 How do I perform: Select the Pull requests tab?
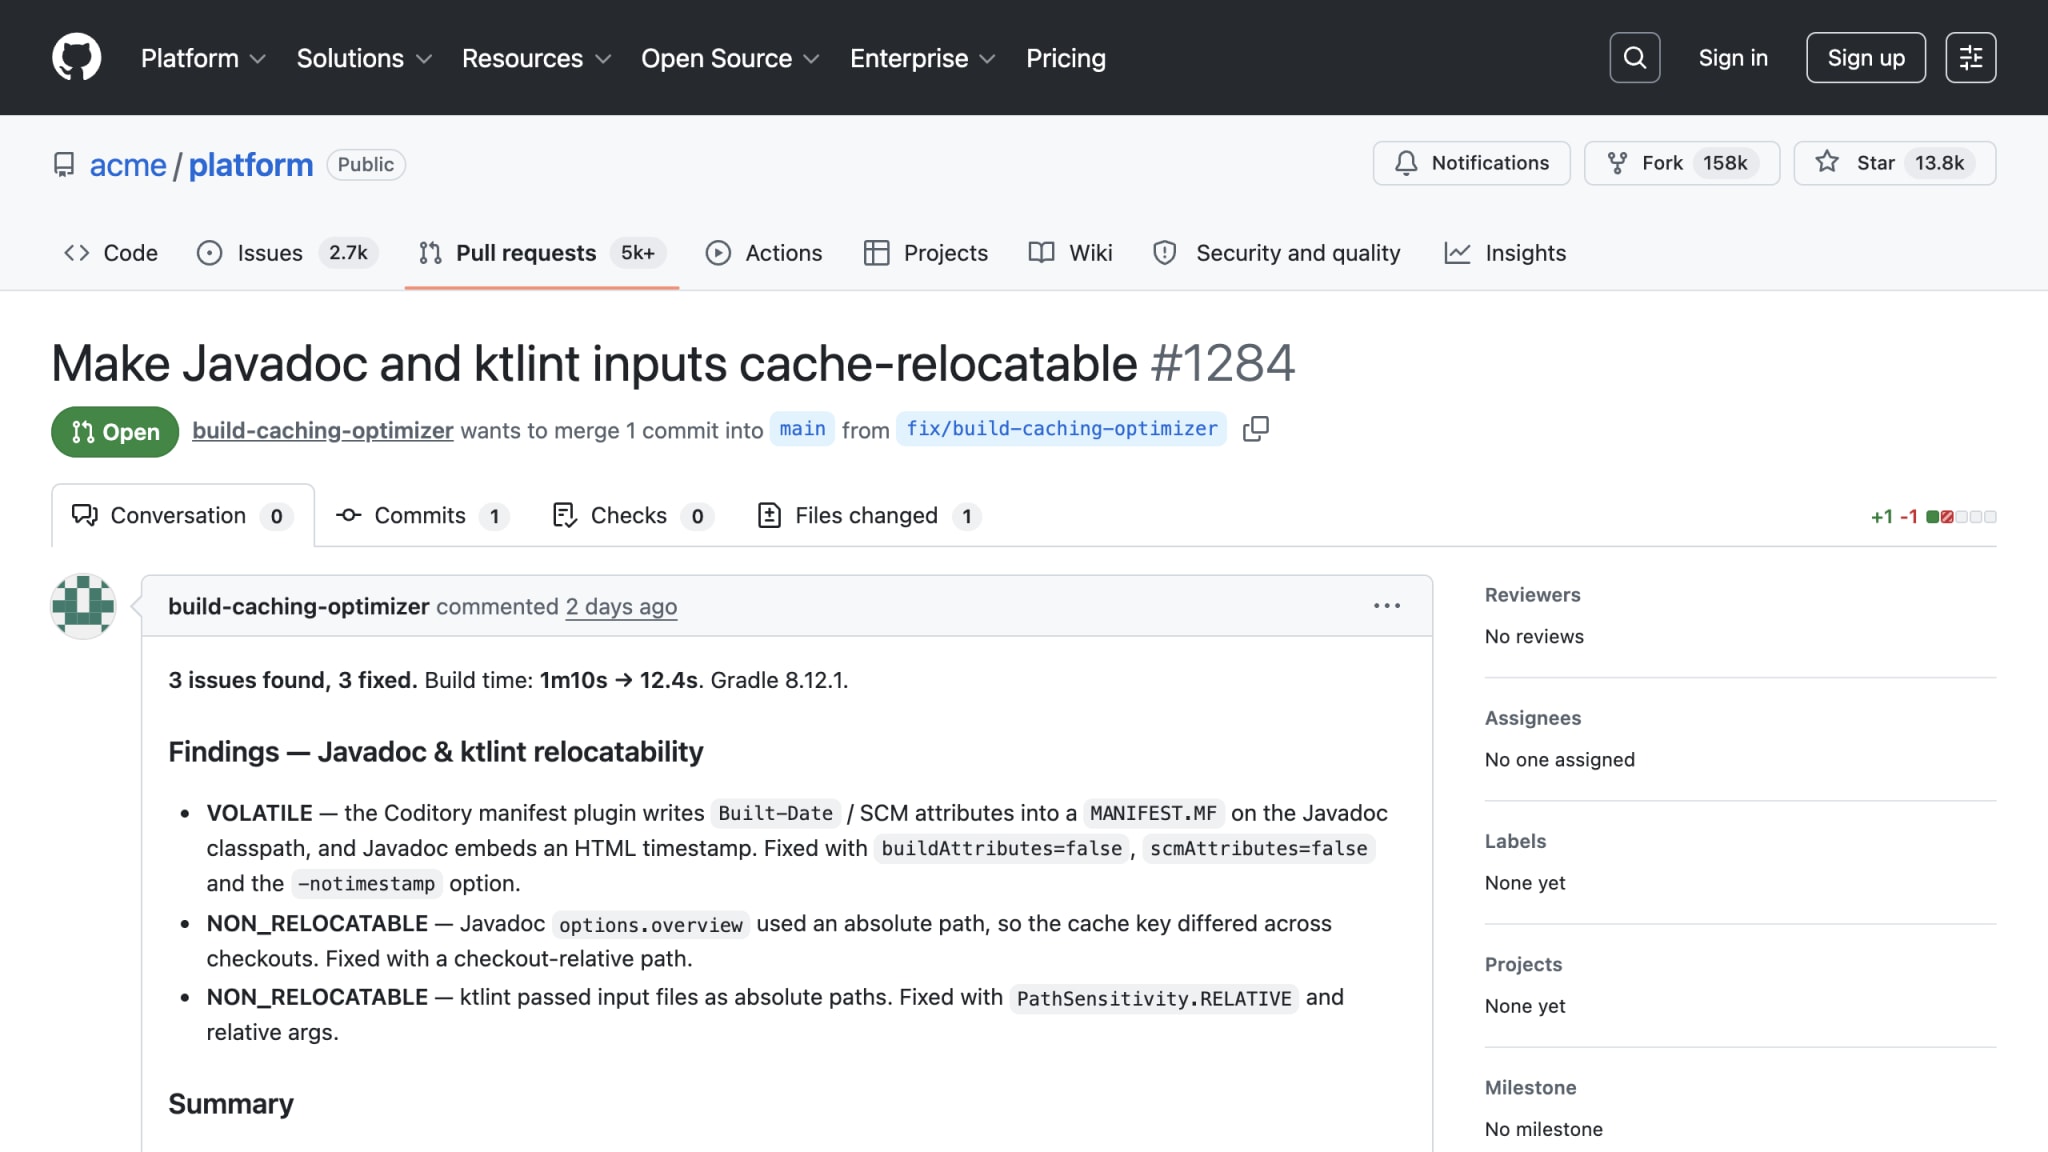pyautogui.click(x=541, y=253)
